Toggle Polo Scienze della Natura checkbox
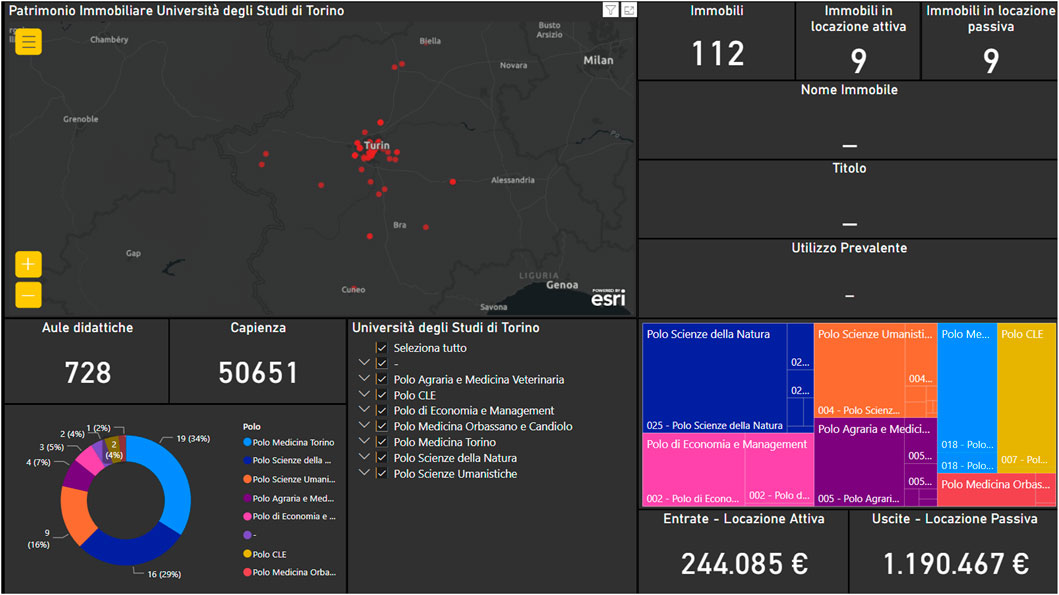 [382, 458]
